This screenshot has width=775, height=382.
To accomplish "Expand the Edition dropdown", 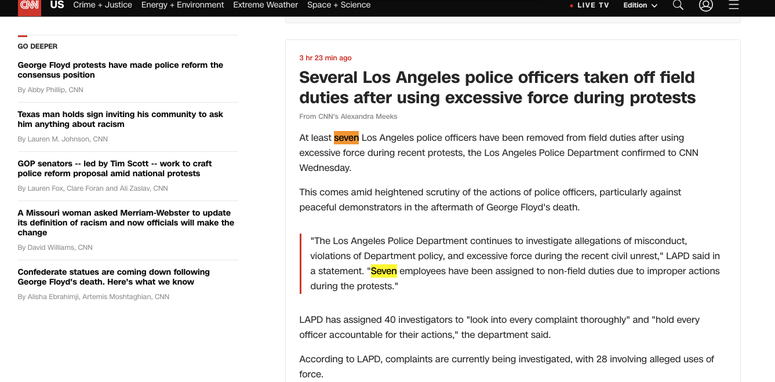I will (640, 5).
